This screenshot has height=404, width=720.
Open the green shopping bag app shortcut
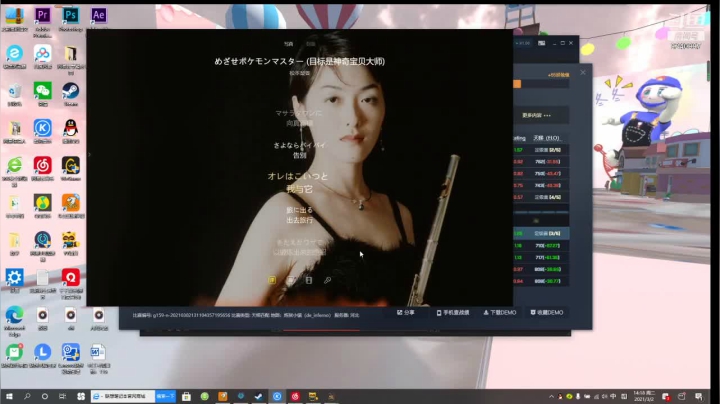tap(14, 352)
